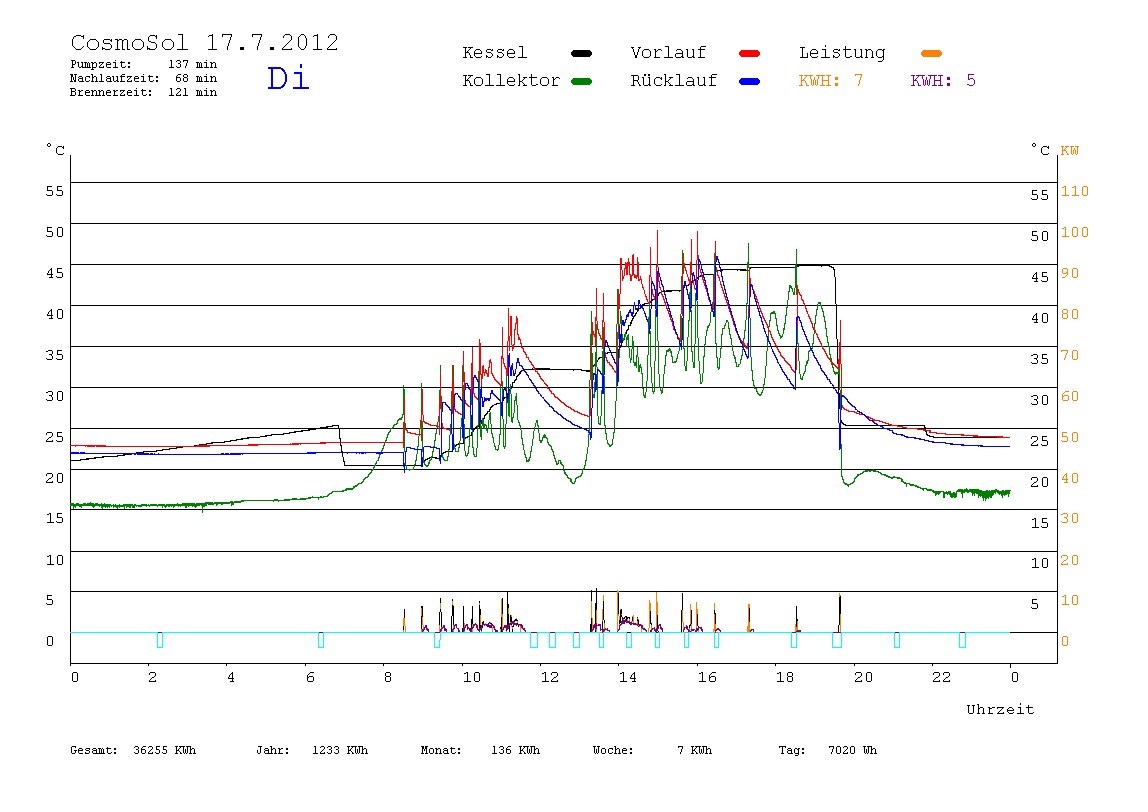Viewport: 1148px width, 812px height.
Task: Click the cyan marker just after hour 6
Action: [x=321, y=641]
